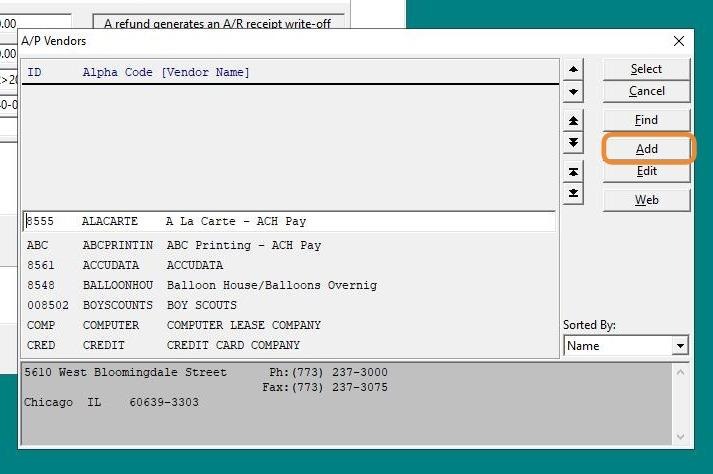Screen dimensions: 713x474
Task: Click the Alpha Code [Vendor Name] column header
Action: (166, 72)
